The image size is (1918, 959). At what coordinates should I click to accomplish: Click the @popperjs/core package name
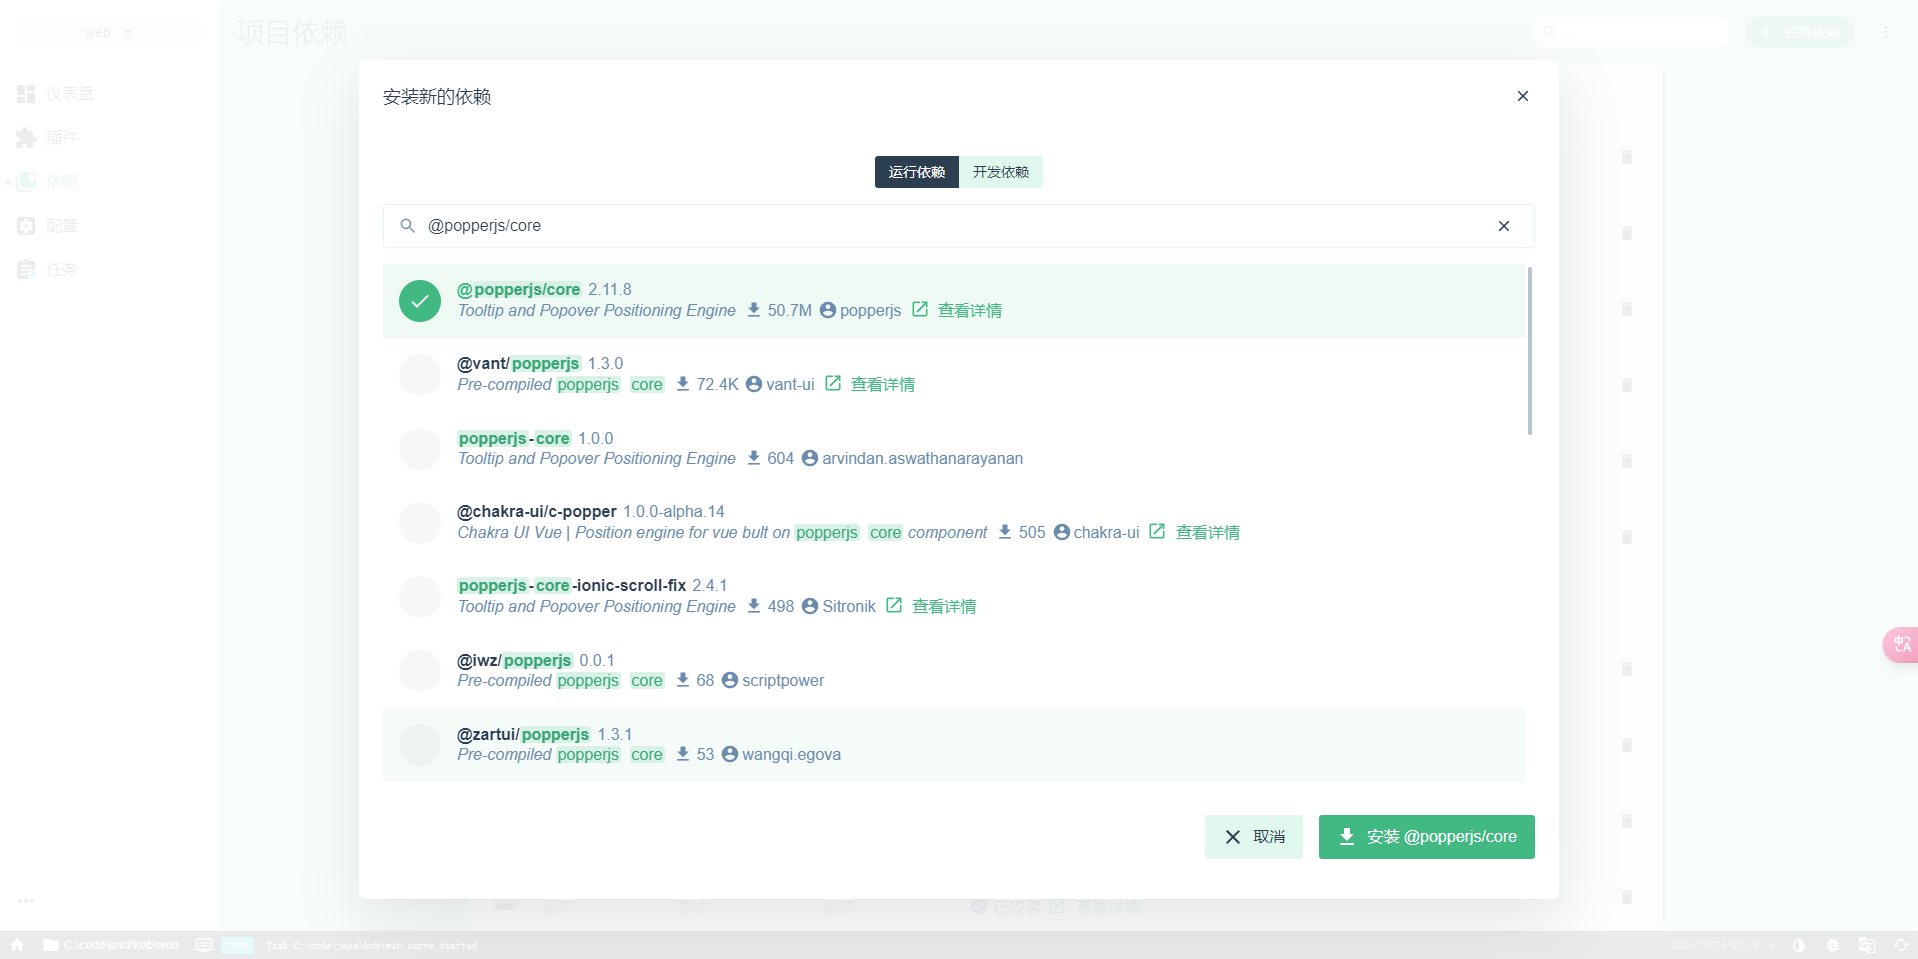[519, 290]
